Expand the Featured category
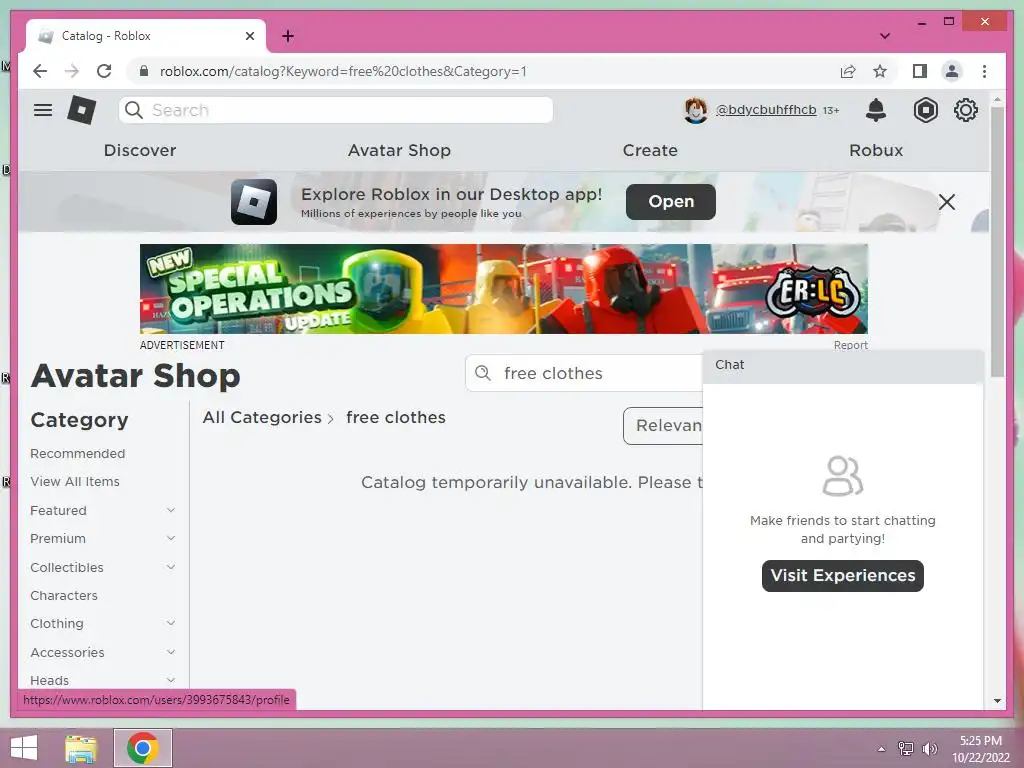Screen dimensions: 1024x768 170,510
